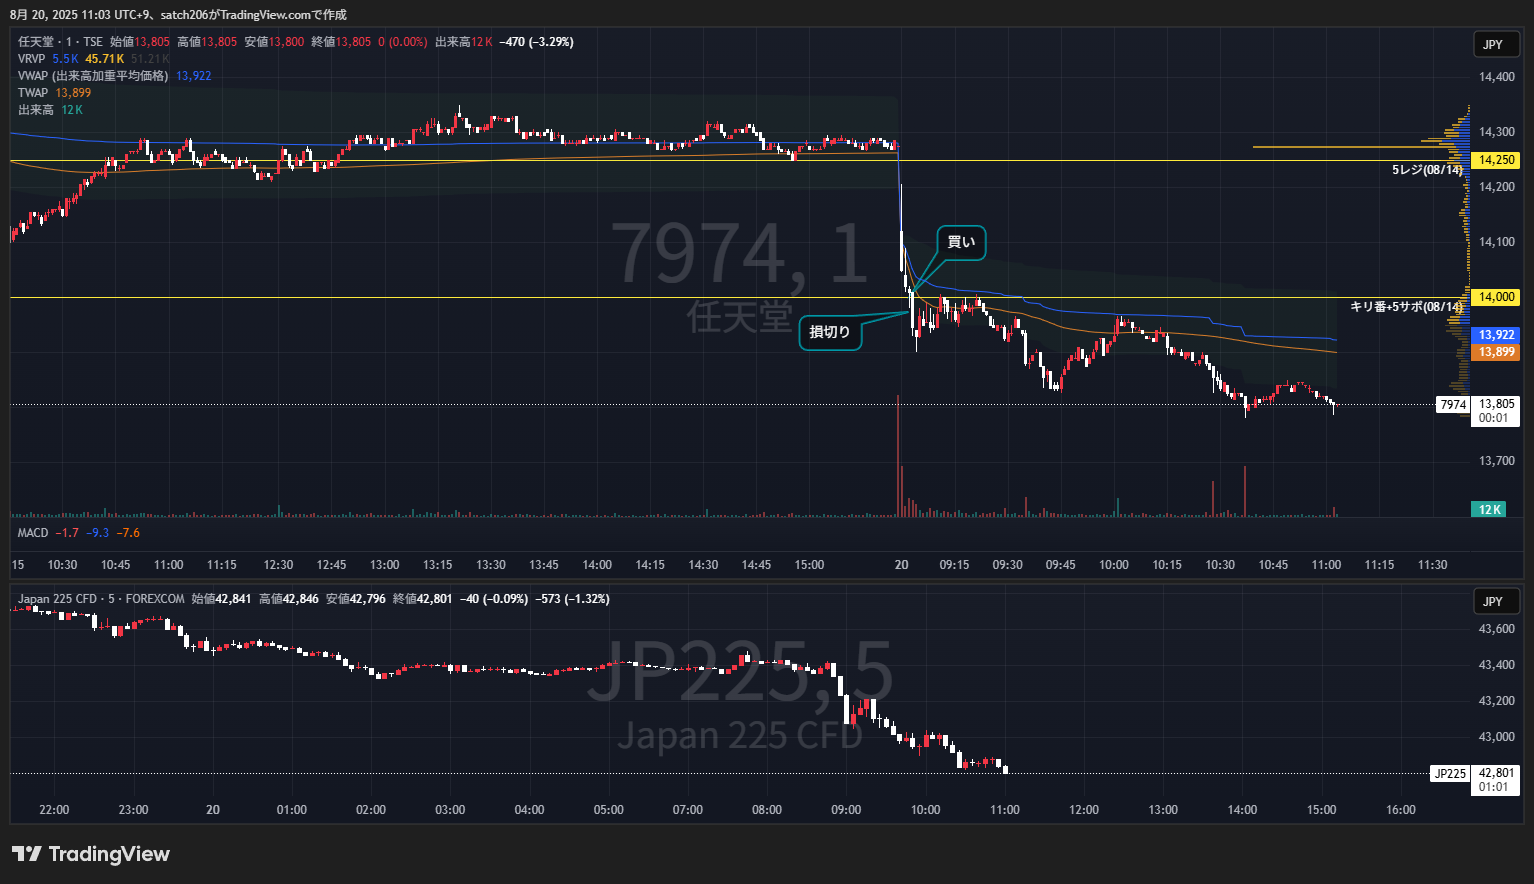Click the 22:00 time label on the Japan 225 chart
This screenshot has width=1534, height=884.
tap(54, 810)
